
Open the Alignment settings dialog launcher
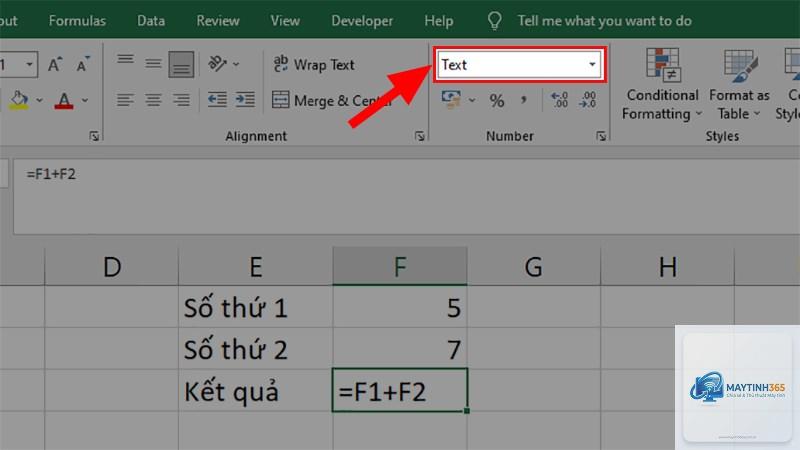pyautogui.click(x=419, y=136)
